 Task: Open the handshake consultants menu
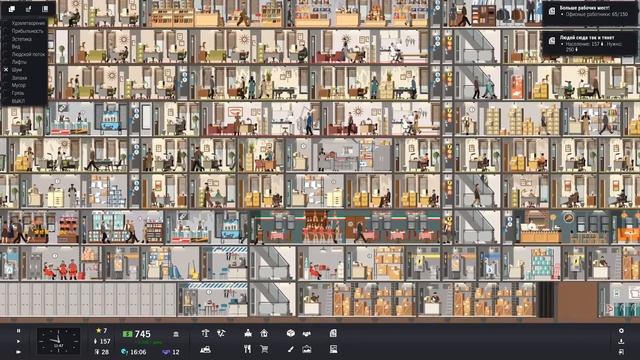[x=307, y=333]
